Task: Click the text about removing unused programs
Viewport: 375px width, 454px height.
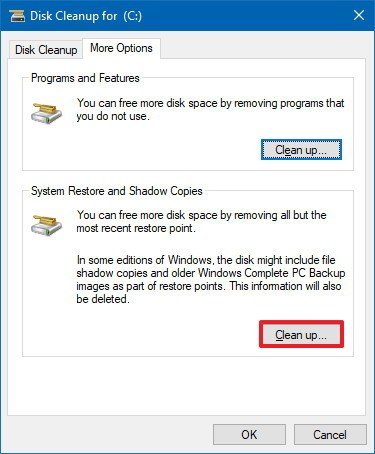Action: tap(210, 110)
